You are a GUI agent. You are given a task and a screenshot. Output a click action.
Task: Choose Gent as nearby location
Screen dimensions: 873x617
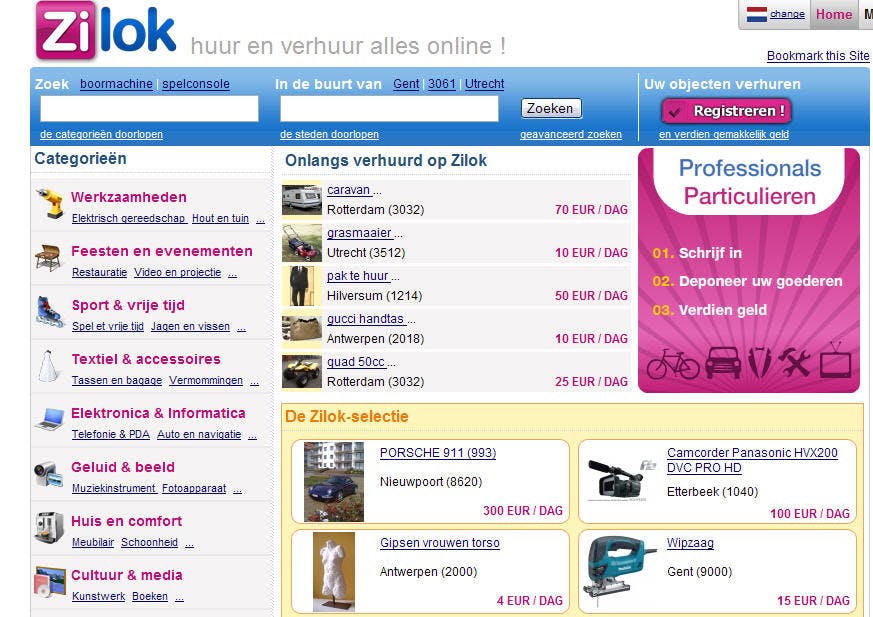point(406,84)
